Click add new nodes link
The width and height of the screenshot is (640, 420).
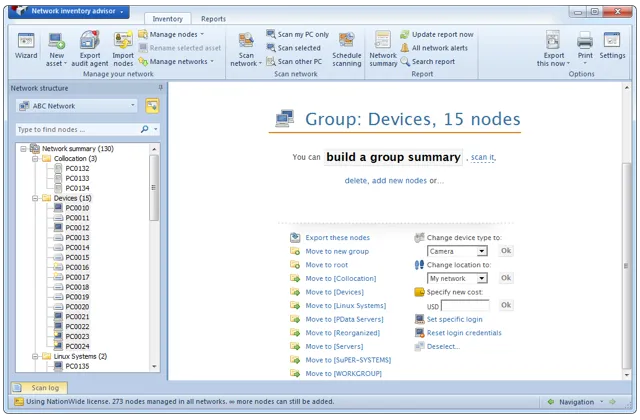click(x=399, y=180)
